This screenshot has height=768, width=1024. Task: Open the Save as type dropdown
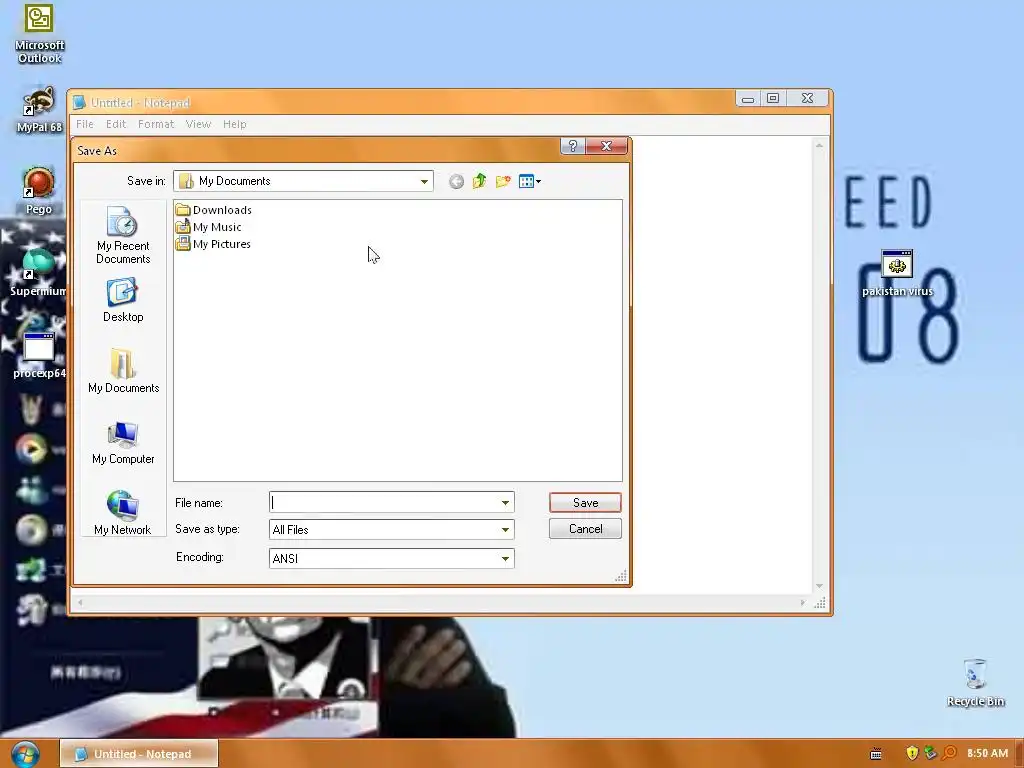505,530
